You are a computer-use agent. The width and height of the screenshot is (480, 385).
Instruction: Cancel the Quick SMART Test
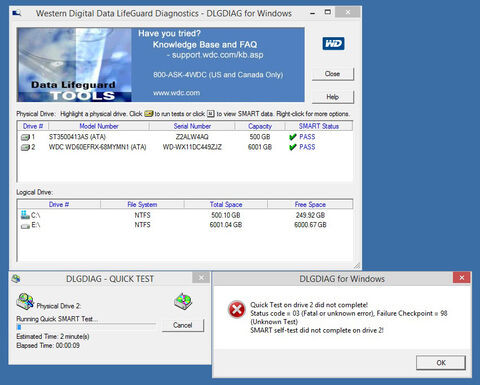pyautogui.click(x=183, y=325)
